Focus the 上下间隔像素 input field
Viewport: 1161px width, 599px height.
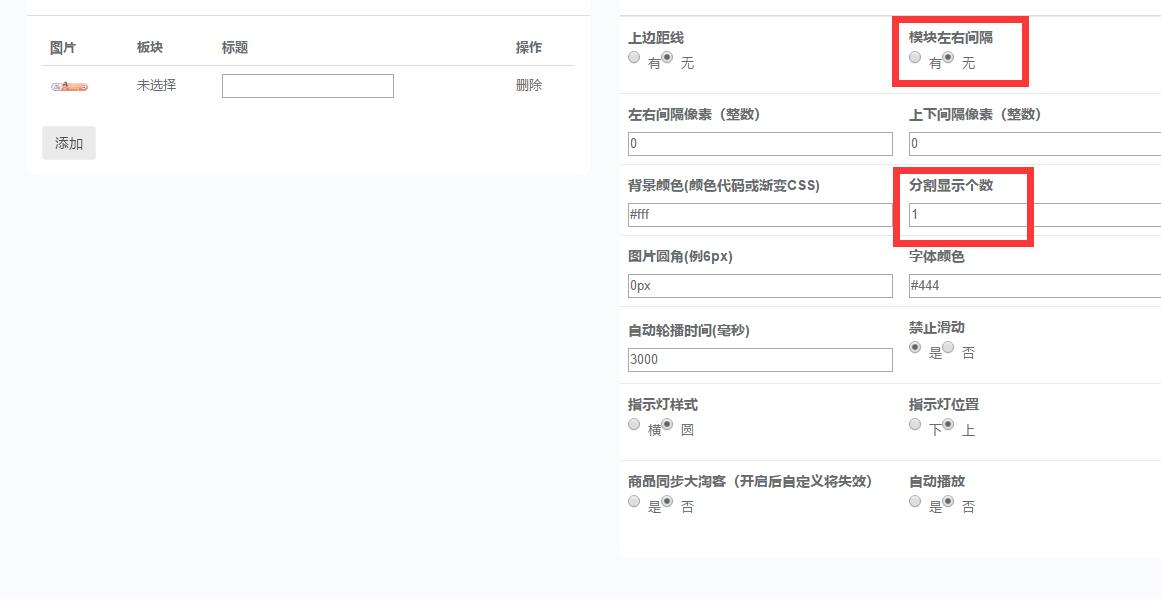pos(1035,144)
